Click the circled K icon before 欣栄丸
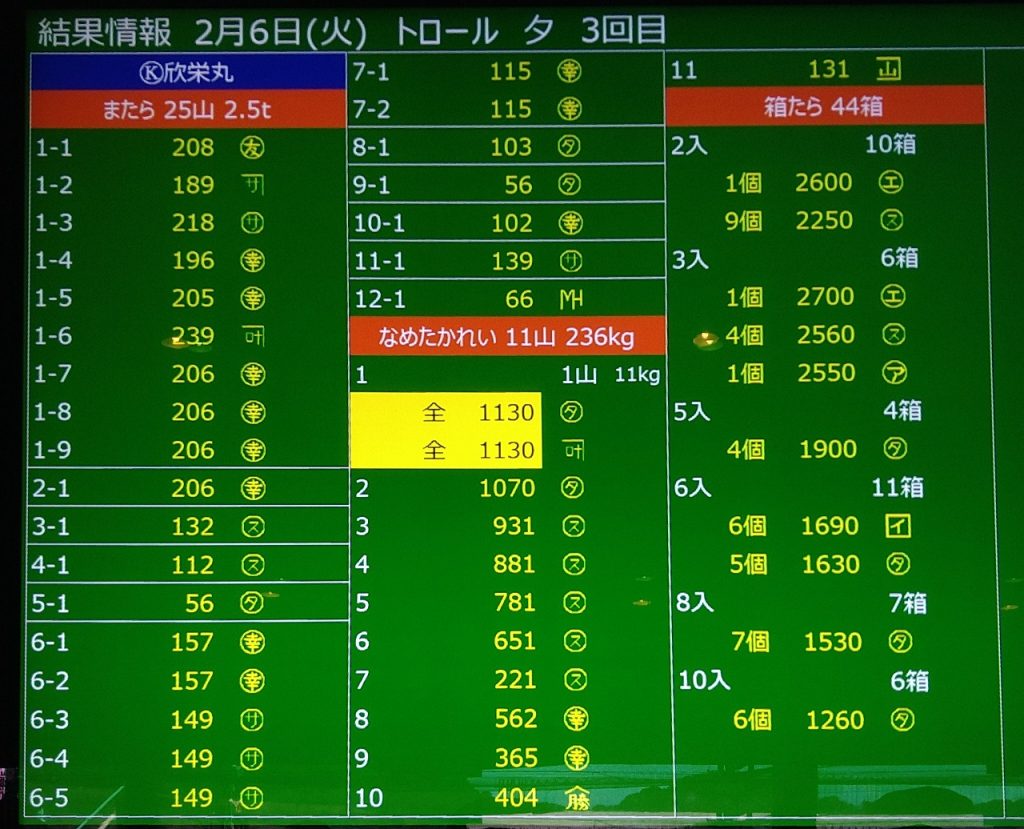The width and height of the screenshot is (1024, 829). click(x=146, y=73)
